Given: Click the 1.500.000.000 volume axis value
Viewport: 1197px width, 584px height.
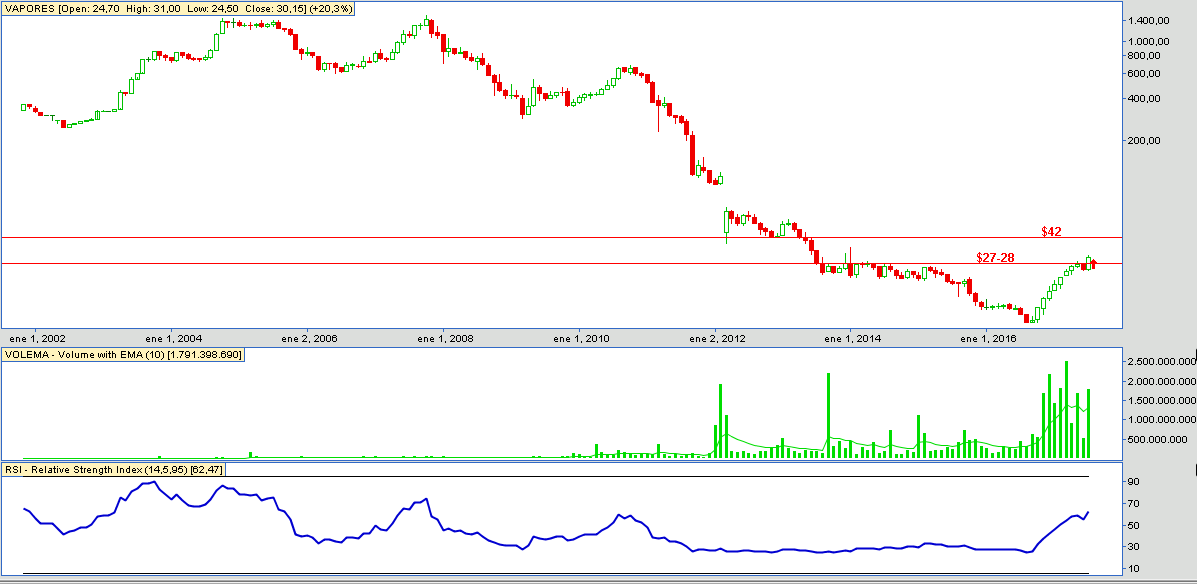Looking at the screenshot, I should point(1160,400).
